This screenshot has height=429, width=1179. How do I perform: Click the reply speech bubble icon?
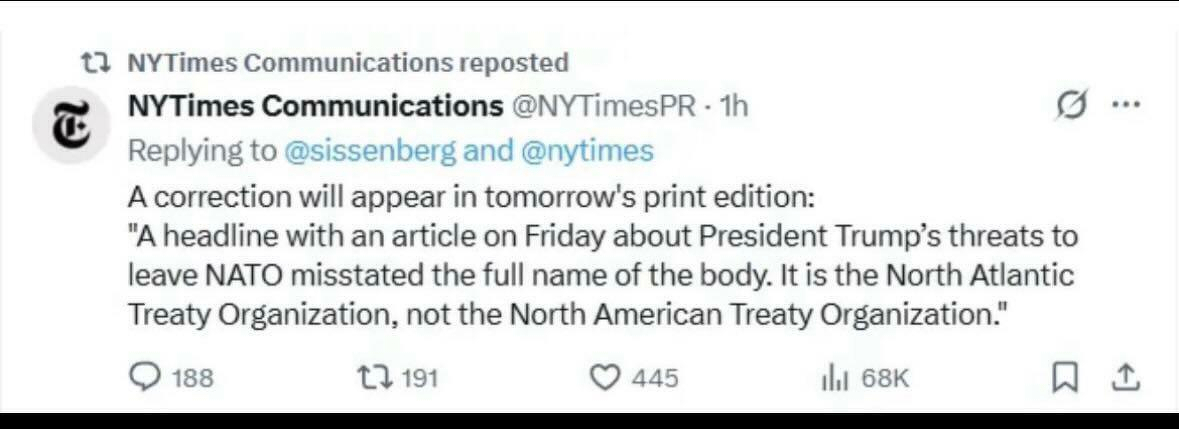click(x=146, y=377)
